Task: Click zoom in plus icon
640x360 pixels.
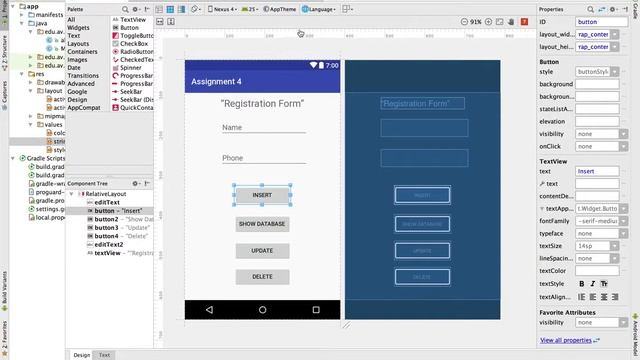Action: [488, 22]
